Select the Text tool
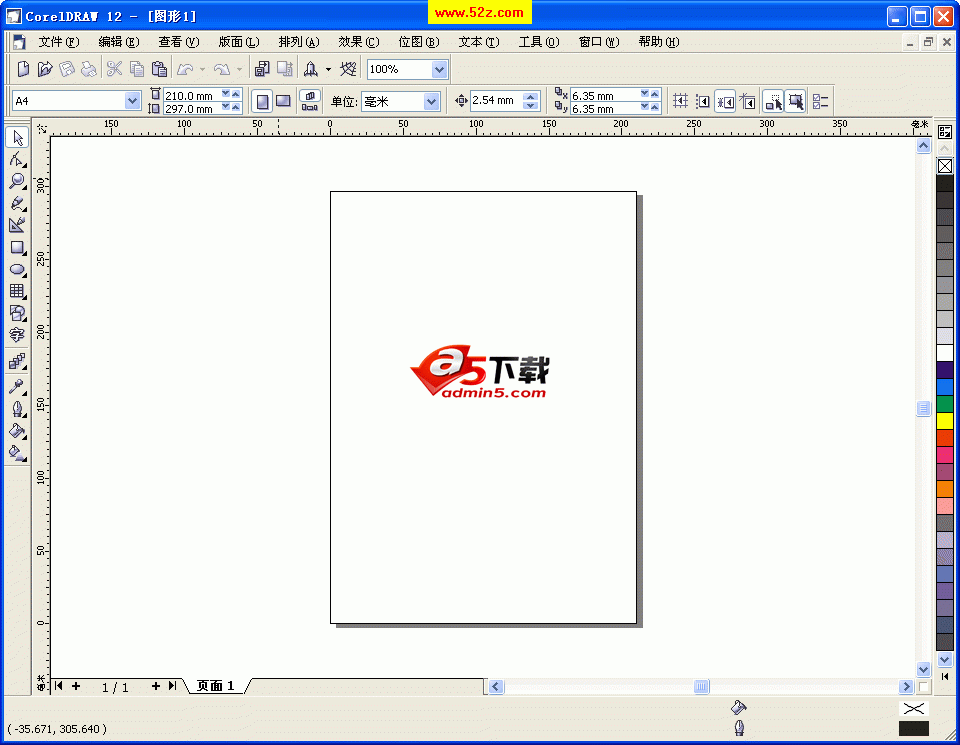 point(17,335)
